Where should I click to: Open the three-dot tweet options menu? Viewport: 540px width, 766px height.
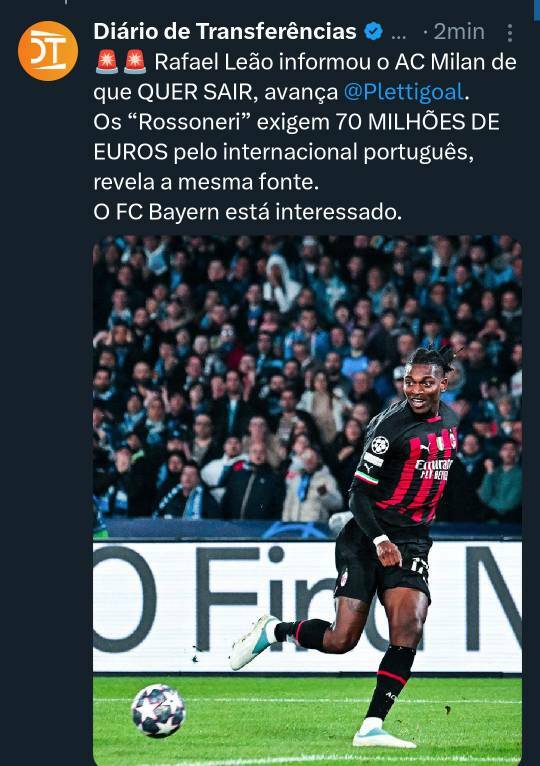point(509,33)
